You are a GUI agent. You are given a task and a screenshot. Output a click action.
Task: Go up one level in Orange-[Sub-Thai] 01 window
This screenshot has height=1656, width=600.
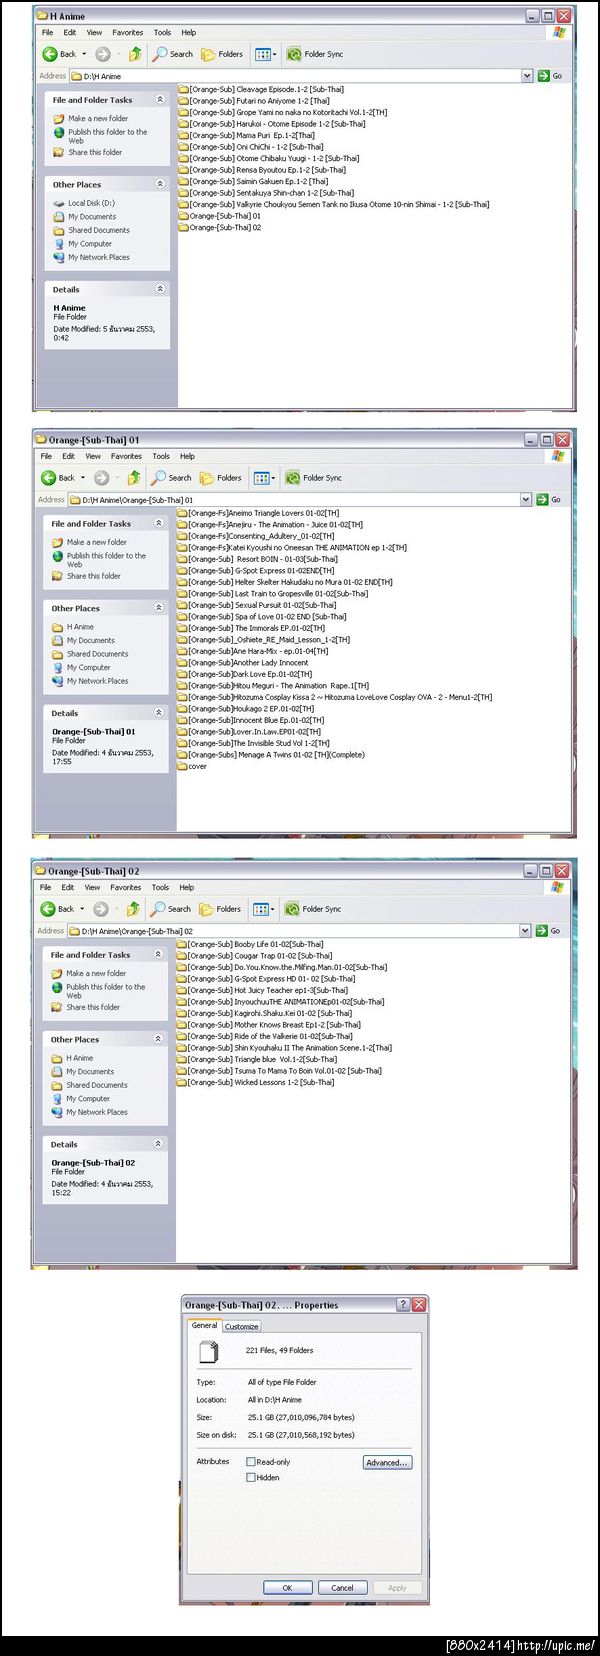click(x=134, y=478)
